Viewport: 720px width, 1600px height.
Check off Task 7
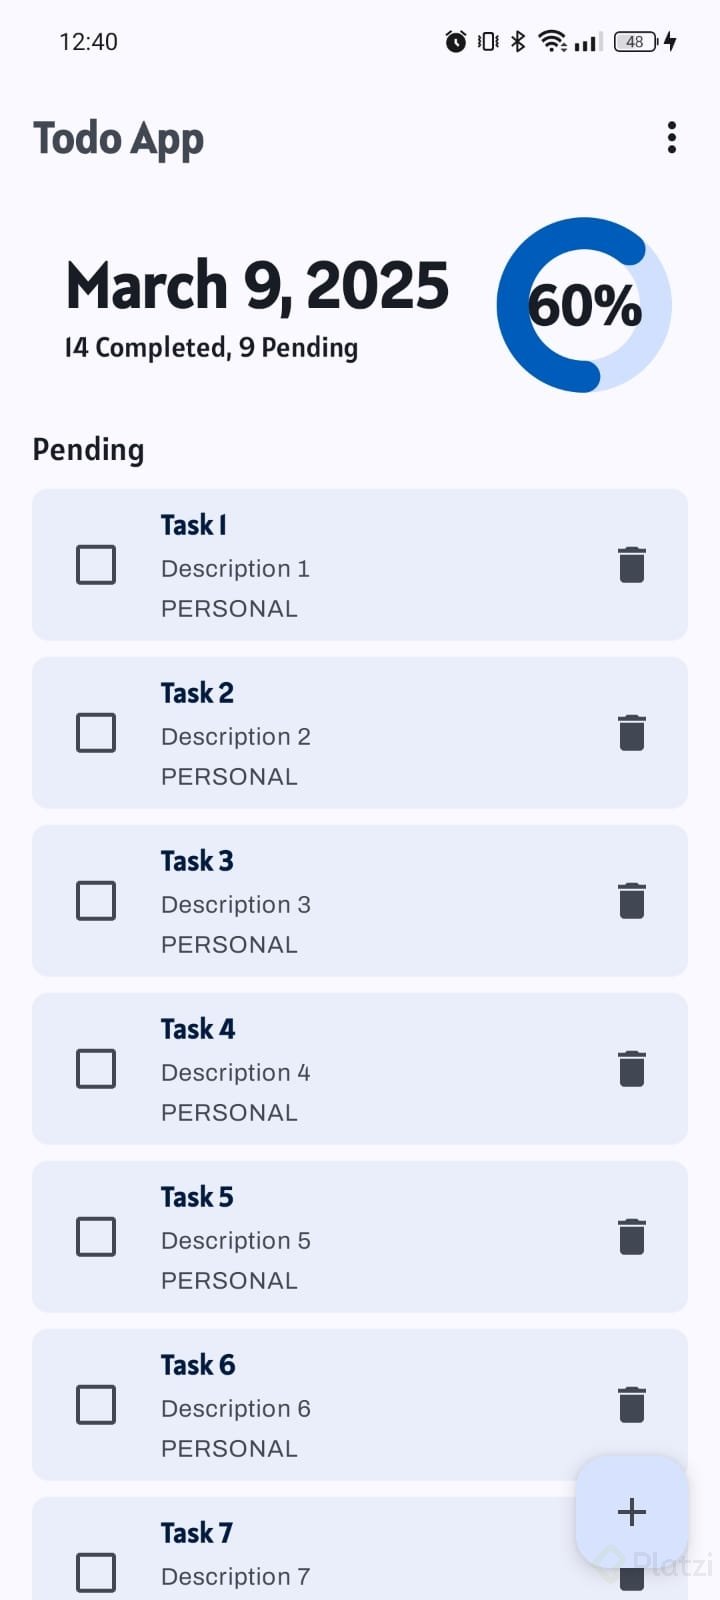96,1572
